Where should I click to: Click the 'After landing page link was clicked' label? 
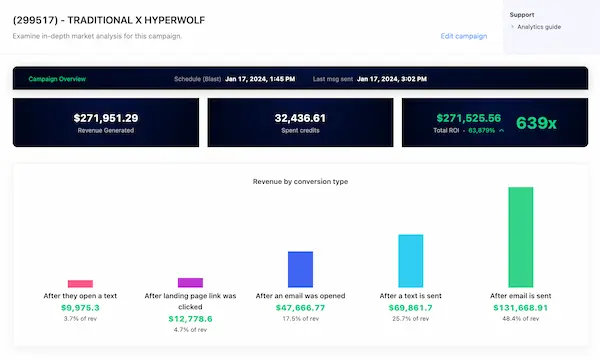click(x=190, y=301)
